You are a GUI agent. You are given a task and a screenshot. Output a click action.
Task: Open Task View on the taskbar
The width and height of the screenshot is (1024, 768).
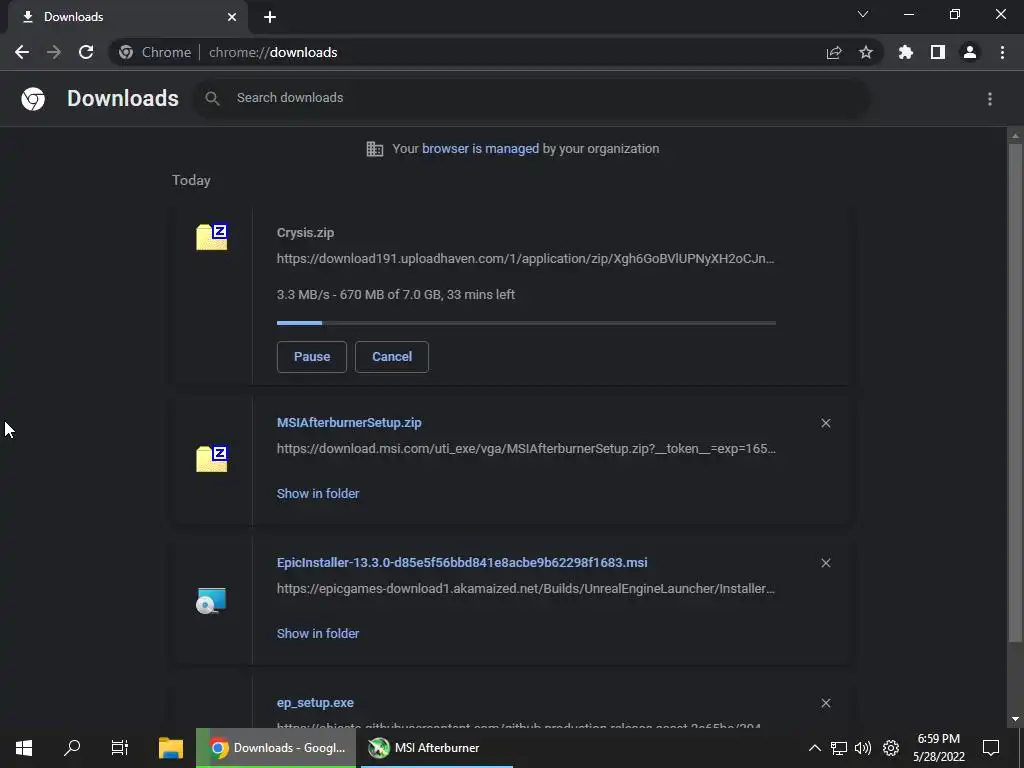coord(120,748)
